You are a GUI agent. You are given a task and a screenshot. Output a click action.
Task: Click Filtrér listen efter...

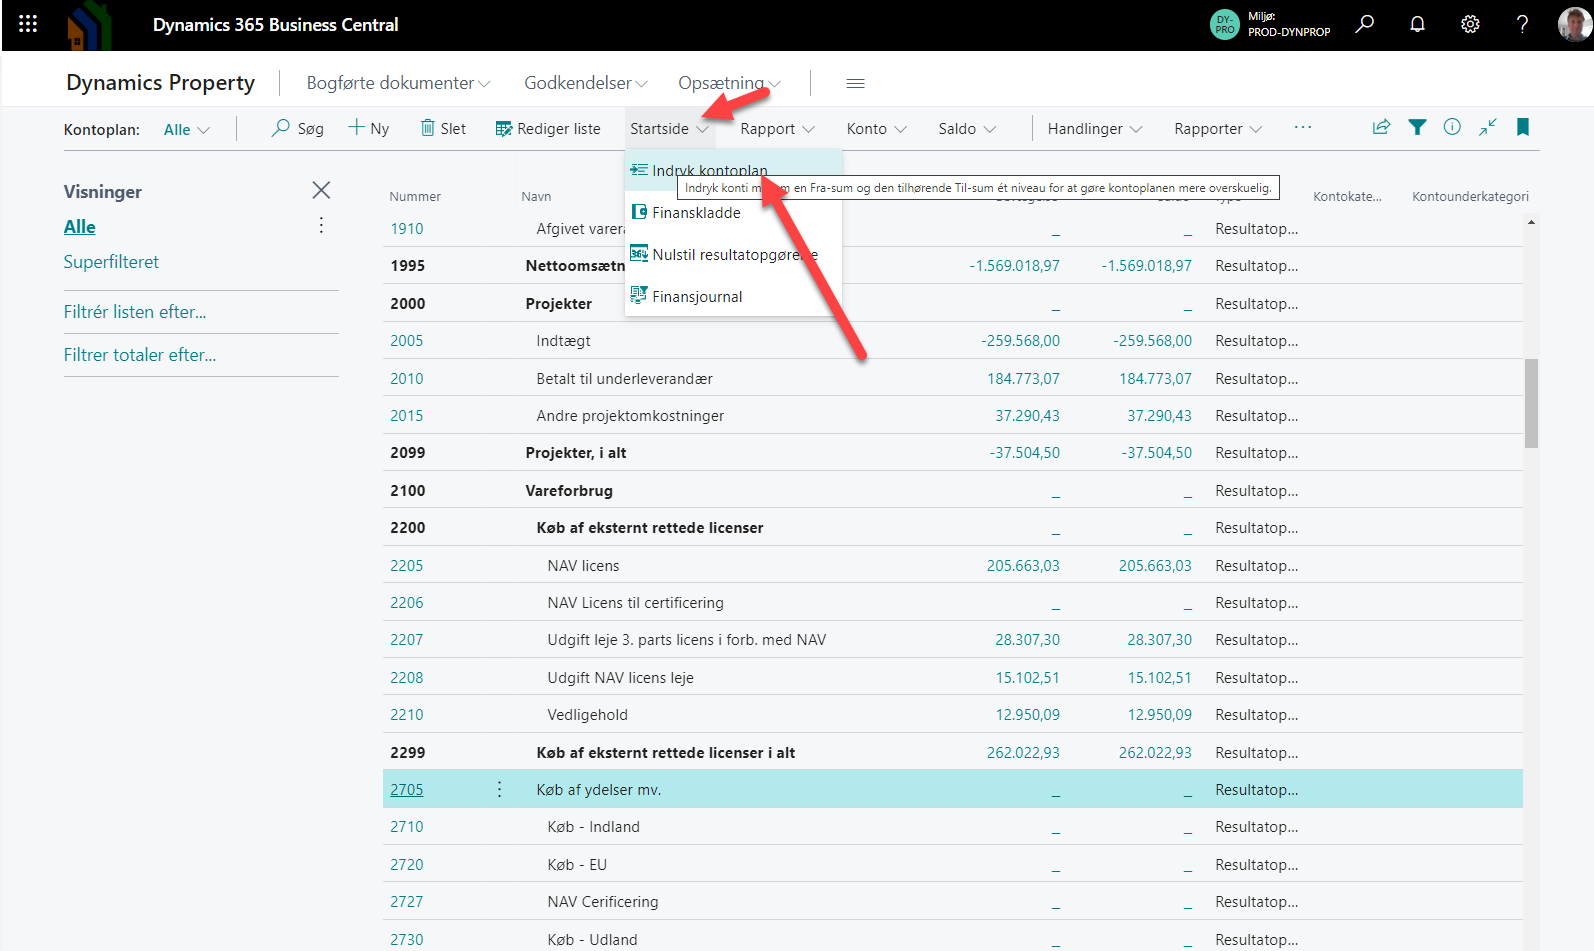point(135,311)
